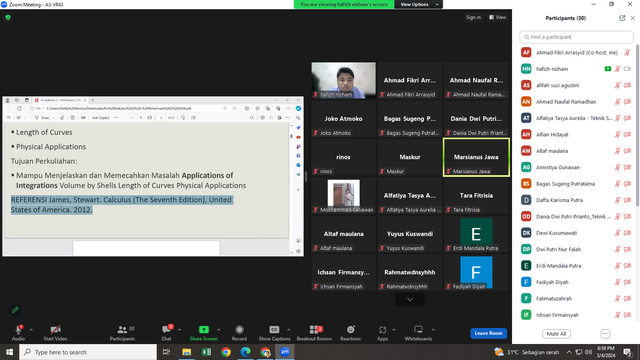The image size is (640, 360).
Task: Click the annotation pencil icon
Action: tap(15, 310)
